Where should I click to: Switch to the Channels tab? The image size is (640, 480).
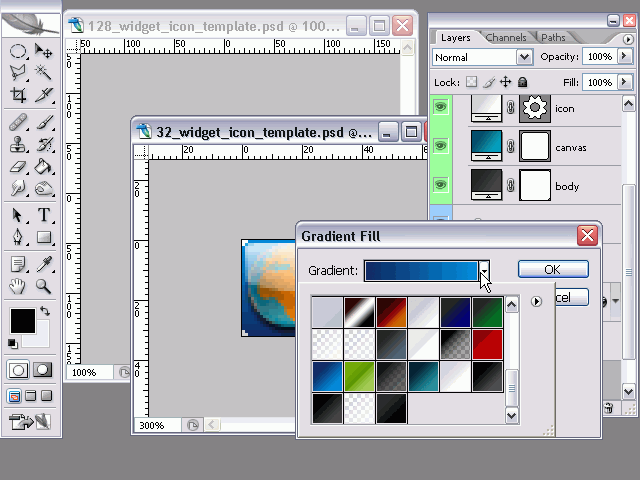[506, 38]
